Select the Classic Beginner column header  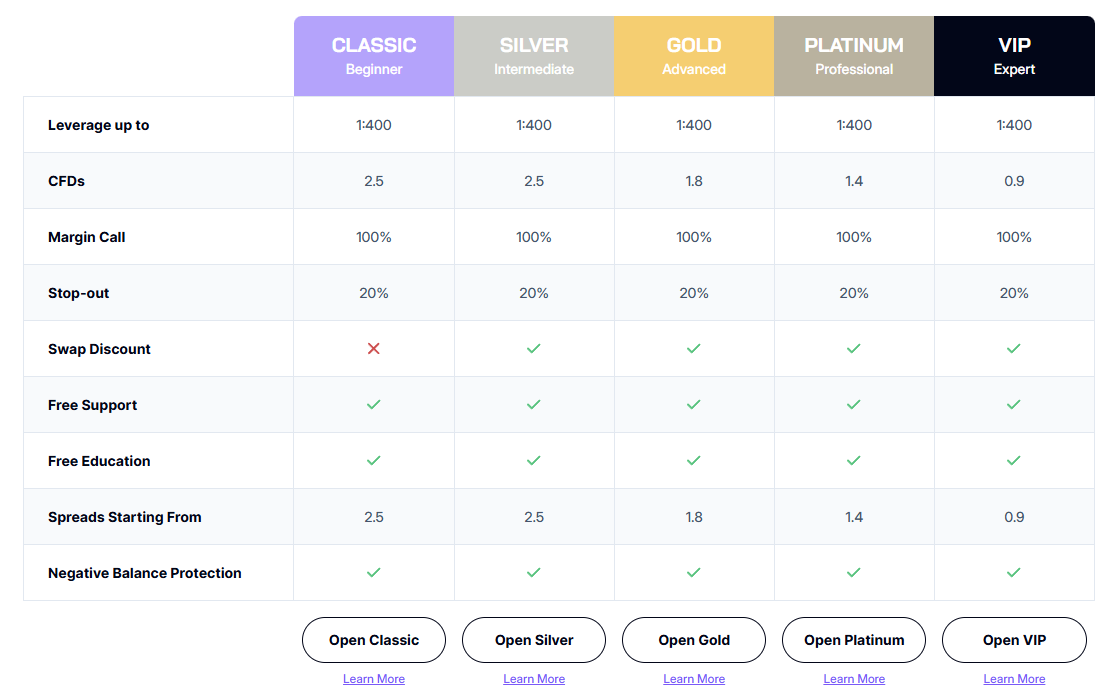(x=374, y=56)
